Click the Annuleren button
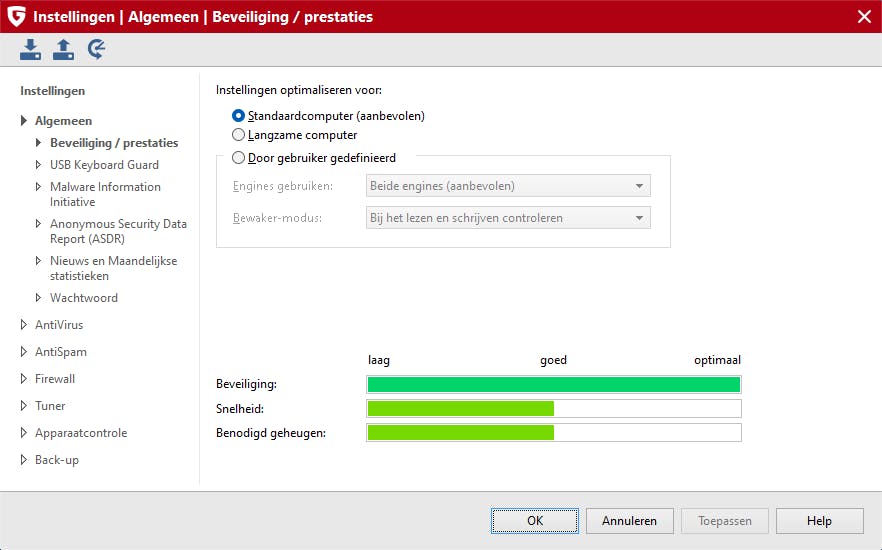The width and height of the screenshot is (882, 550). pyautogui.click(x=629, y=521)
